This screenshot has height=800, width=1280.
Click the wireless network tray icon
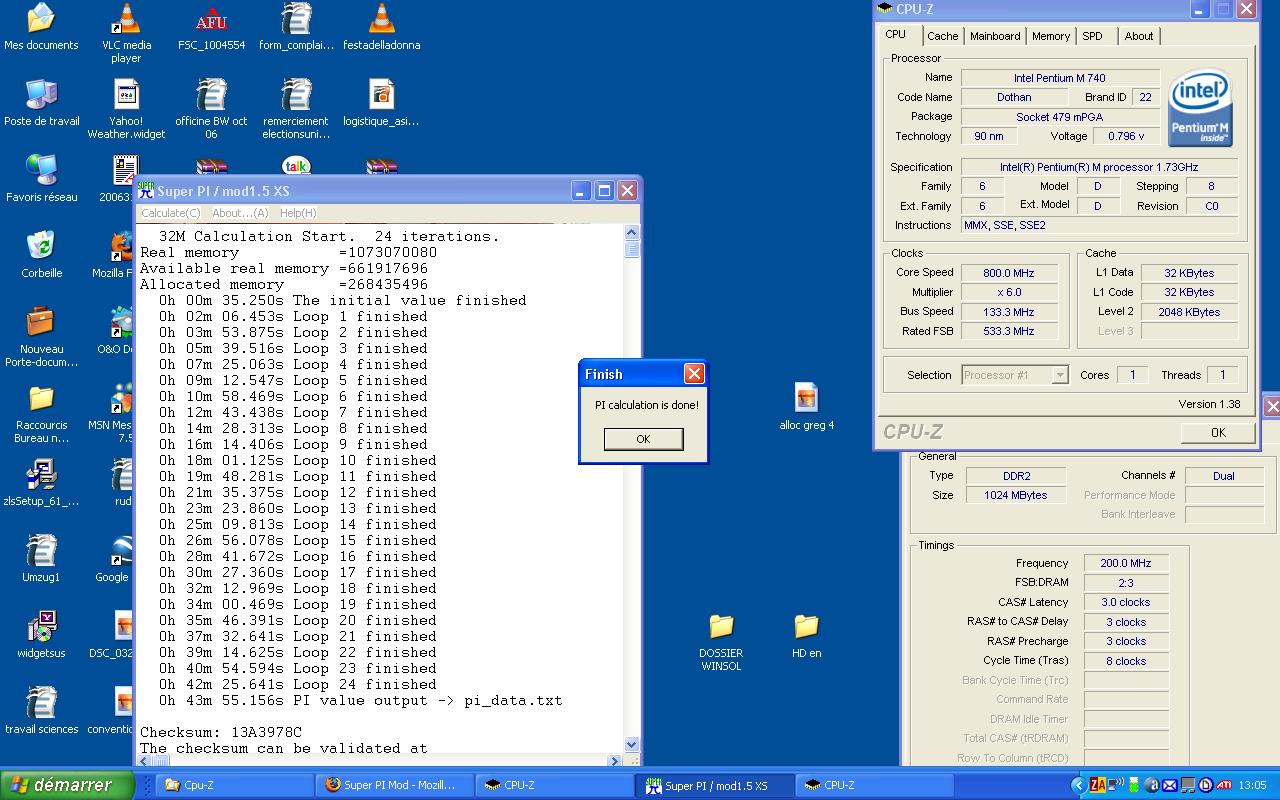[1116, 785]
